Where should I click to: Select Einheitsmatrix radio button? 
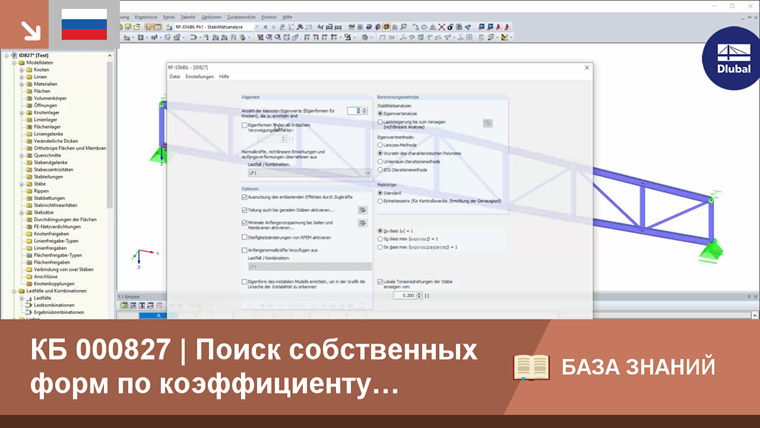[x=380, y=201]
